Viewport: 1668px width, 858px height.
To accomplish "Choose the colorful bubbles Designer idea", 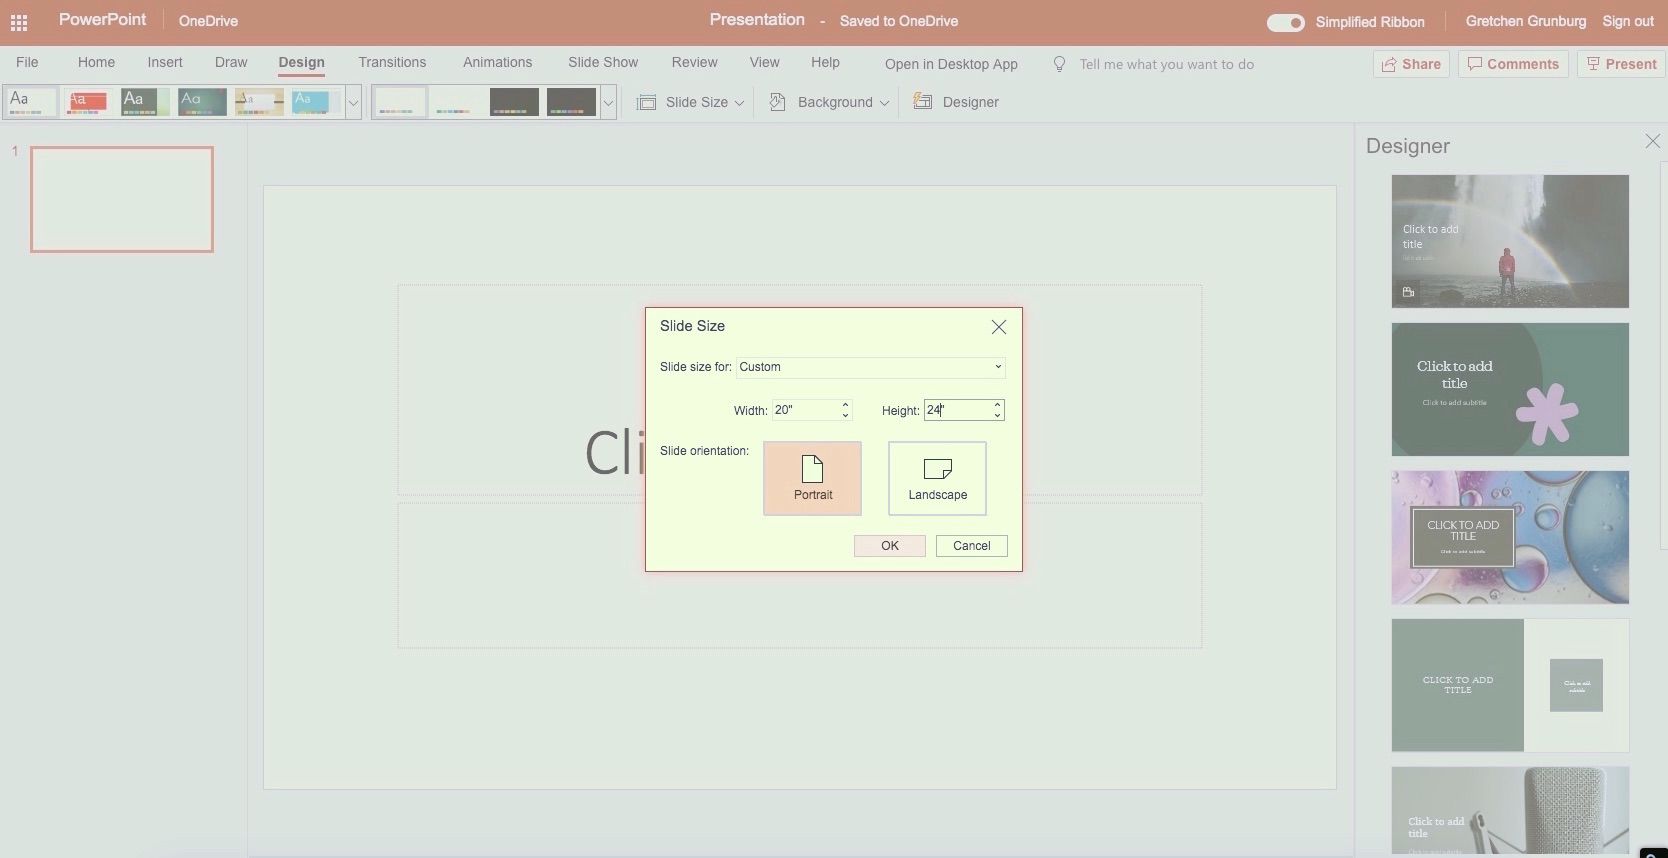I will (x=1510, y=537).
